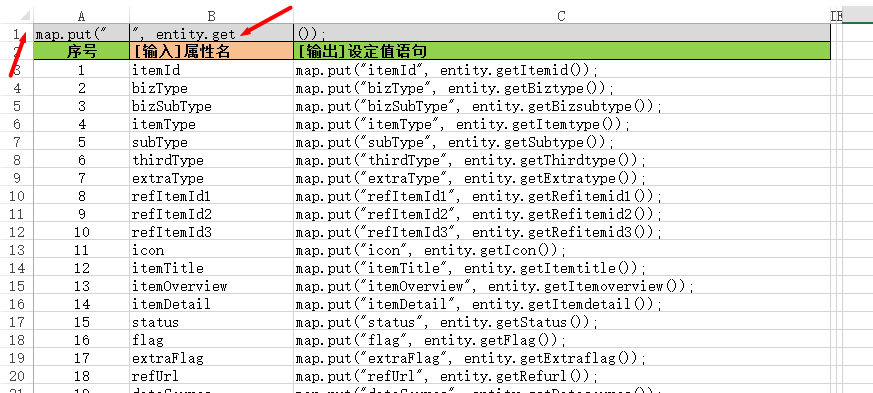Select the status attribute cell

point(212,322)
